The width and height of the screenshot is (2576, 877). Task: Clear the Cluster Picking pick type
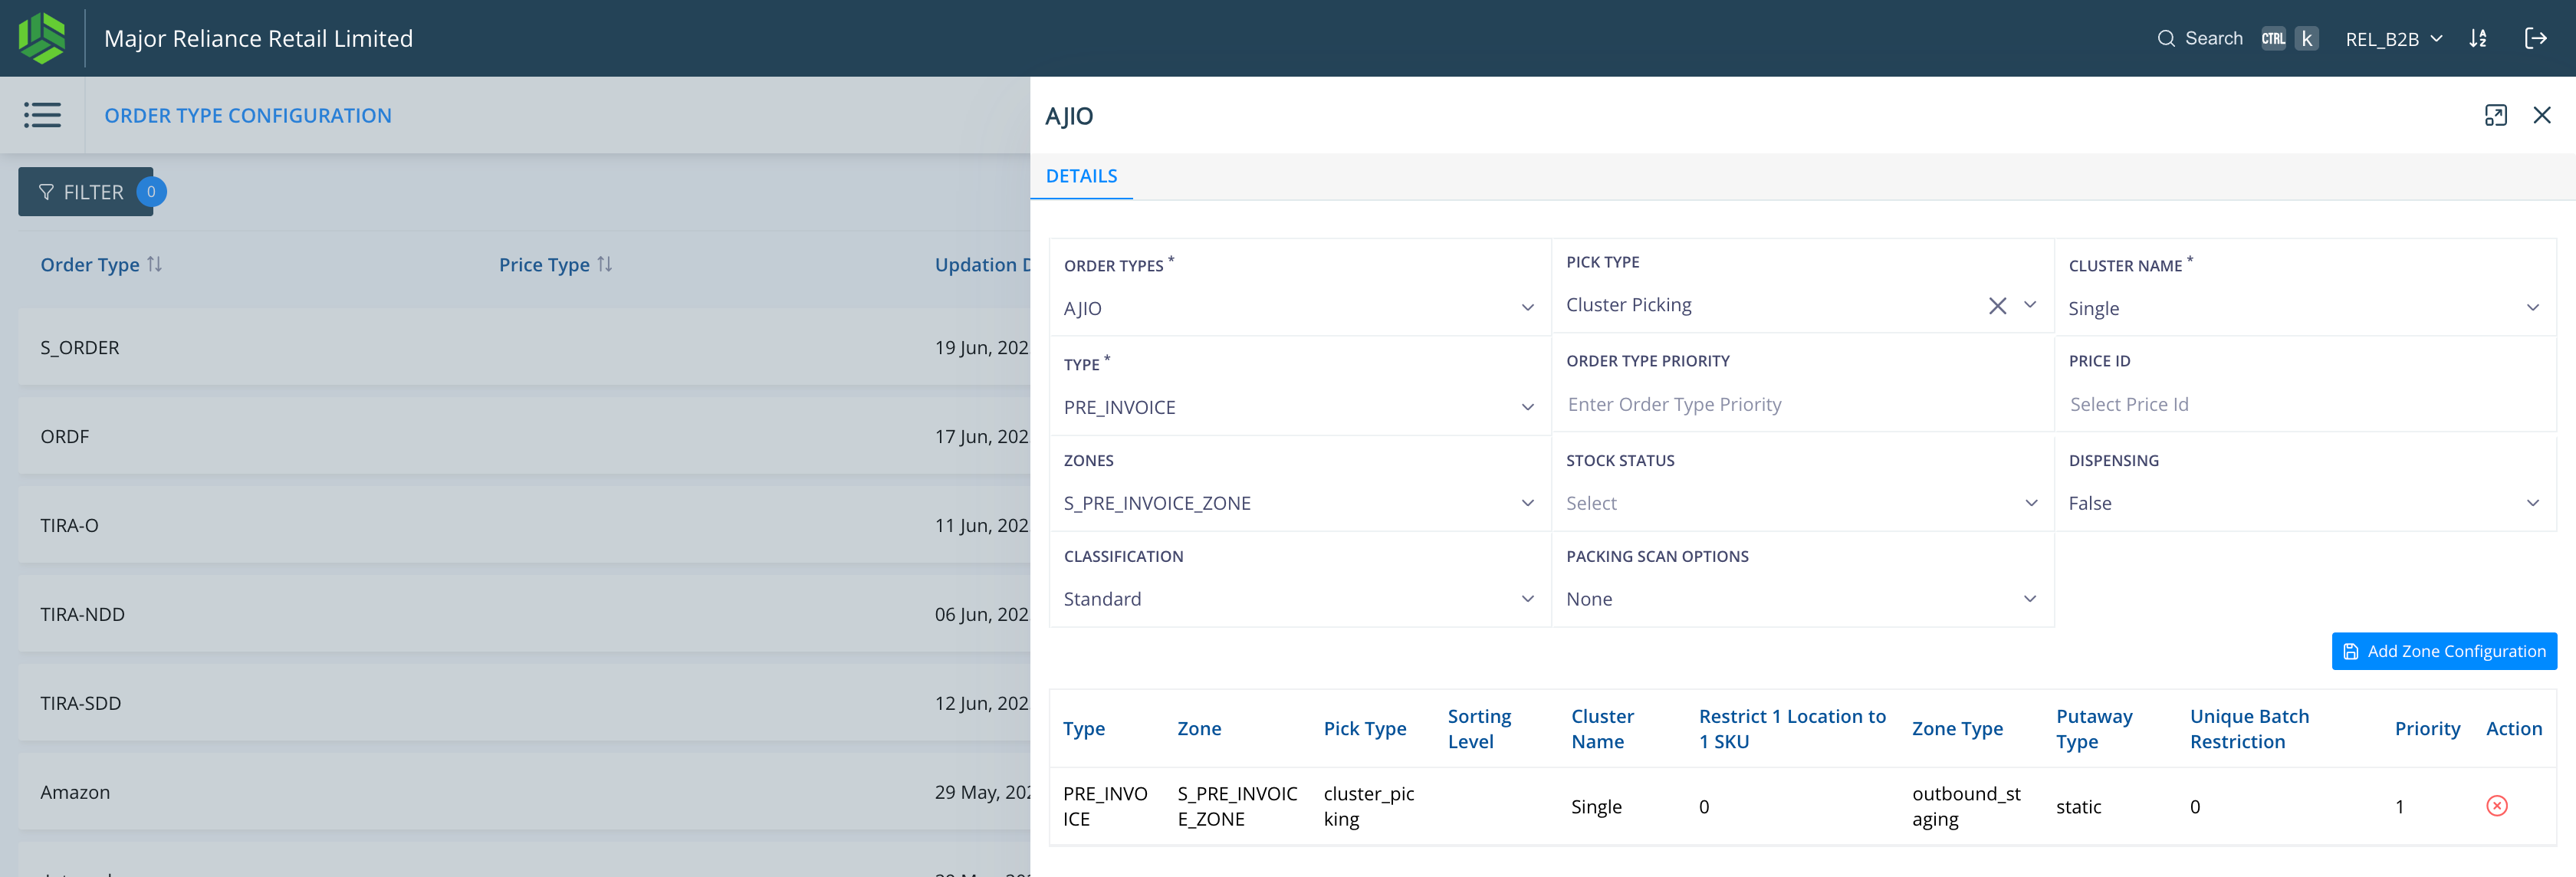tap(1997, 306)
